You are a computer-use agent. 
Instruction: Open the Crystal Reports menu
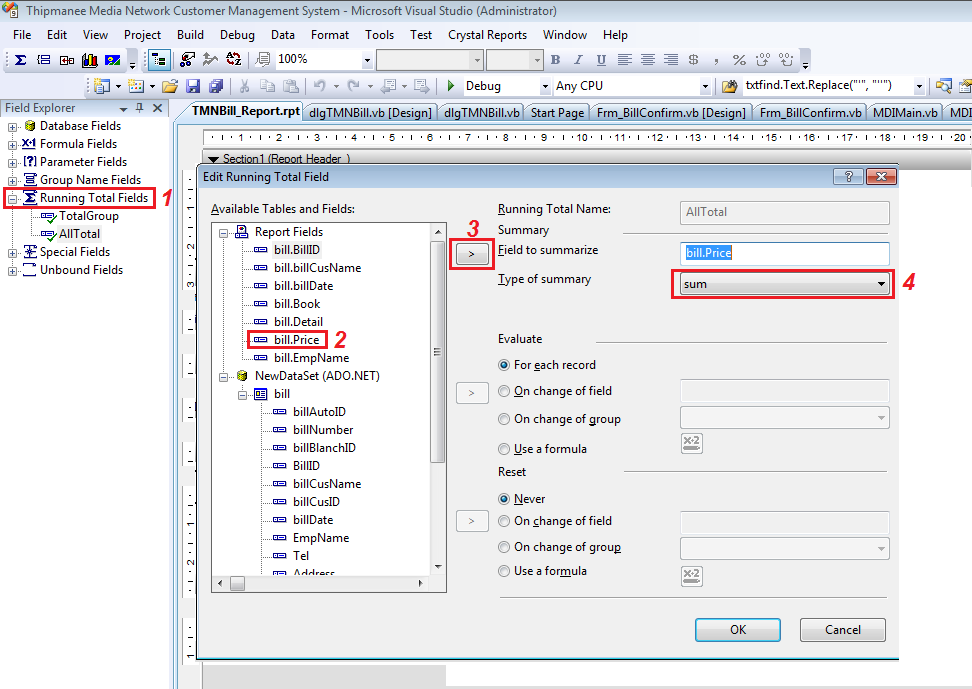(x=487, y=35)
